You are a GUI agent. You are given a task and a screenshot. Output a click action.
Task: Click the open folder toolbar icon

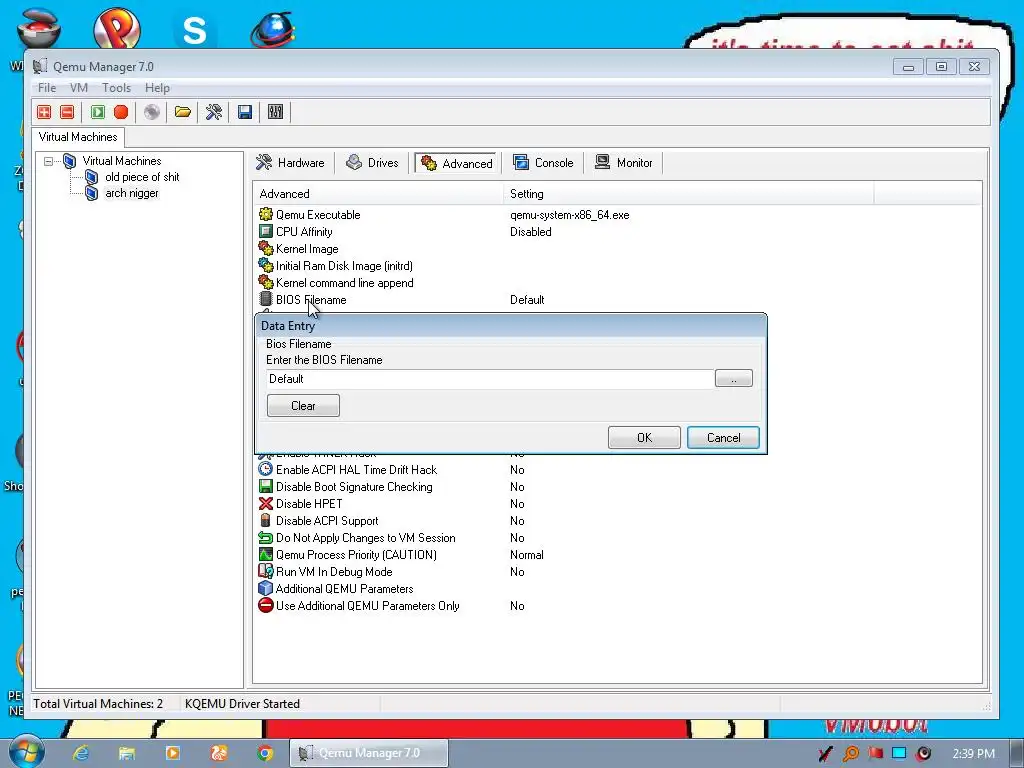point(183,112)
